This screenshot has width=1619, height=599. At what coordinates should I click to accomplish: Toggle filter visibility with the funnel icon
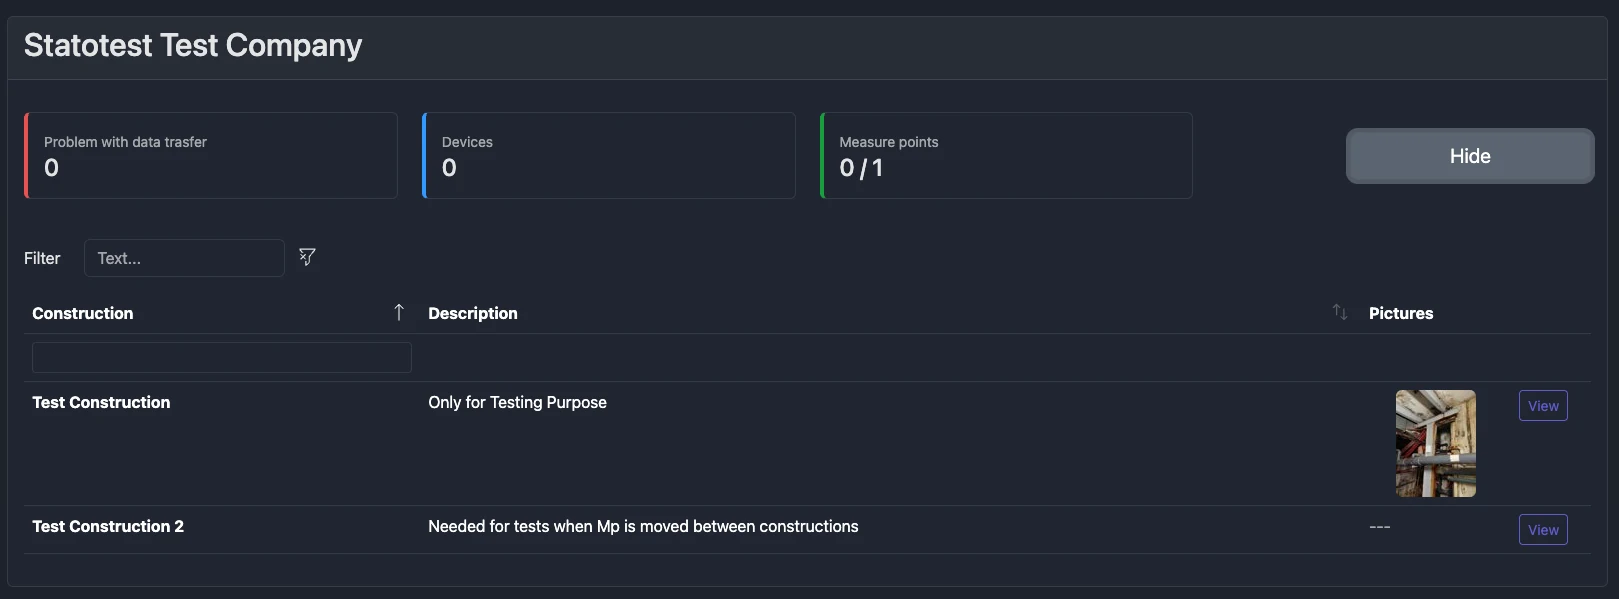point(306,257)
